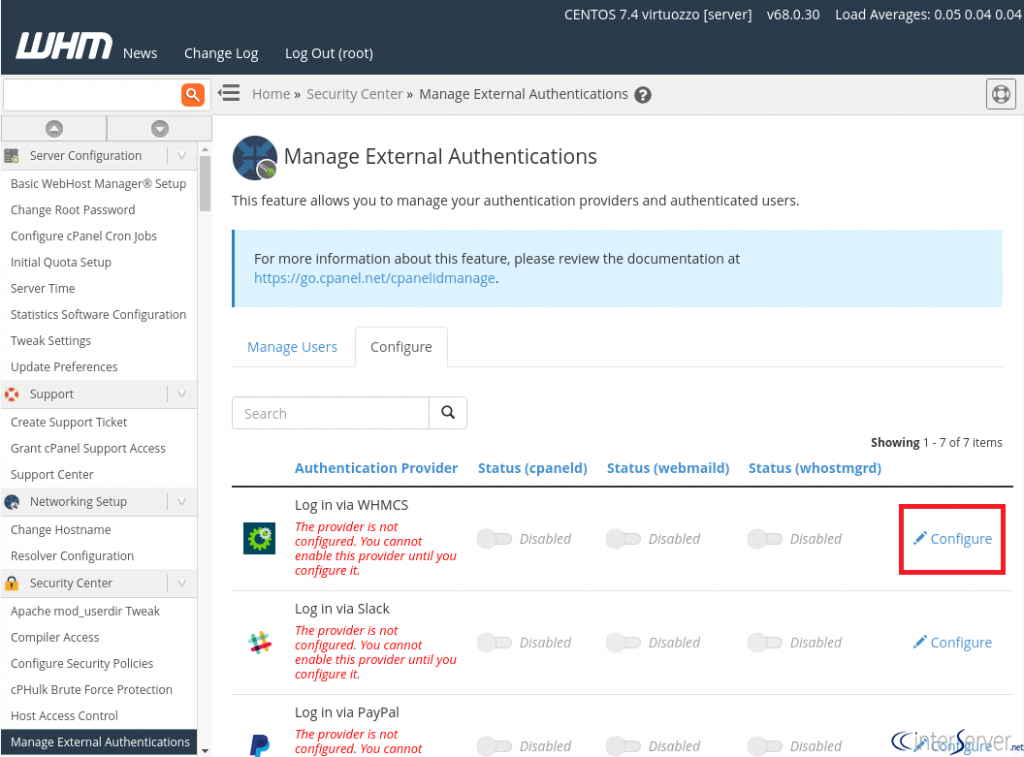The height and width of the screenshot is (757, 1024).
Task: Click the support lifebuoy icon at top right
Action: click(1000, 94)
